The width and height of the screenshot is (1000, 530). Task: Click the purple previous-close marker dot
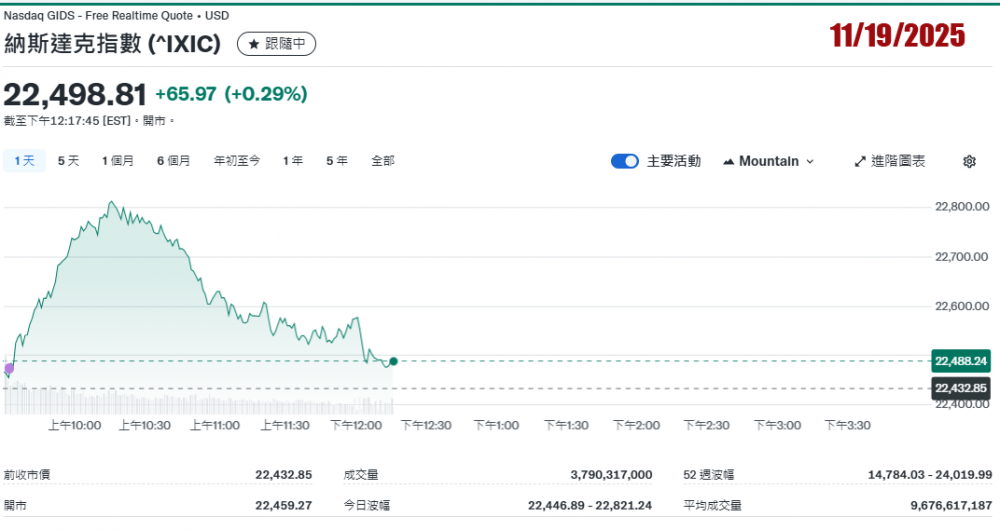click(9, 369)
